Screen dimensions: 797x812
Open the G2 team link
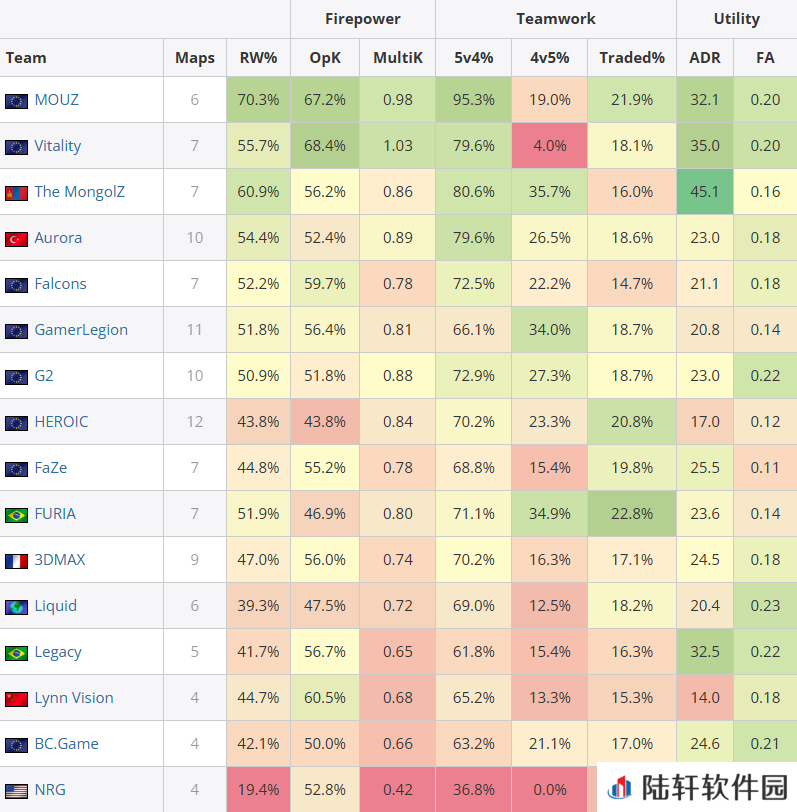[x=44, y=375]
